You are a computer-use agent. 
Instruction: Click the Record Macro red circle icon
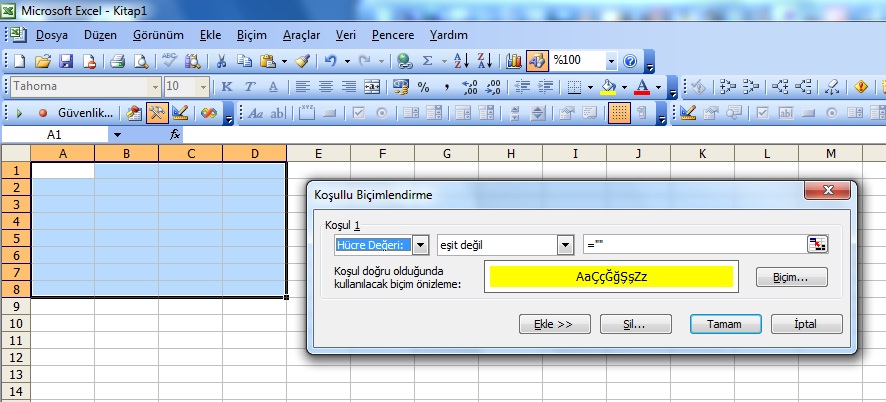coord(43,113)
